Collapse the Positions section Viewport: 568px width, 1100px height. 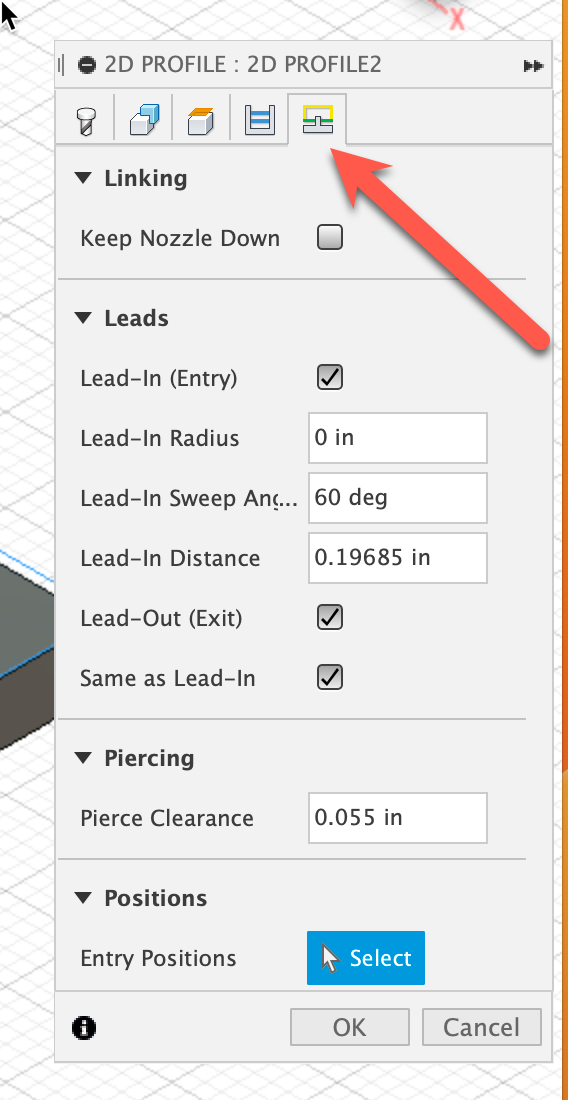[x=83, y=898]
